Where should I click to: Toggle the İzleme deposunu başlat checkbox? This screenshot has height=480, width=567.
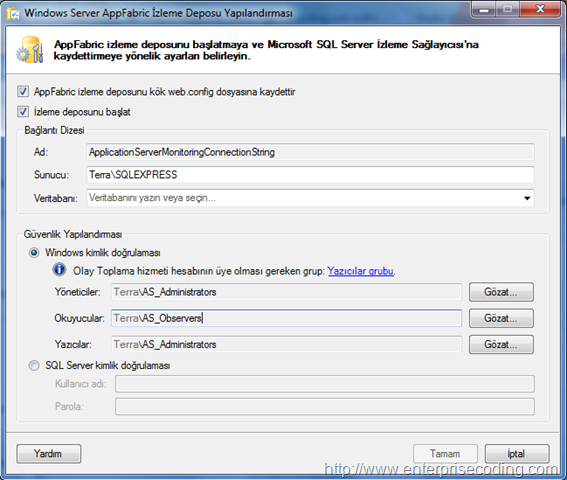(23, 111)
